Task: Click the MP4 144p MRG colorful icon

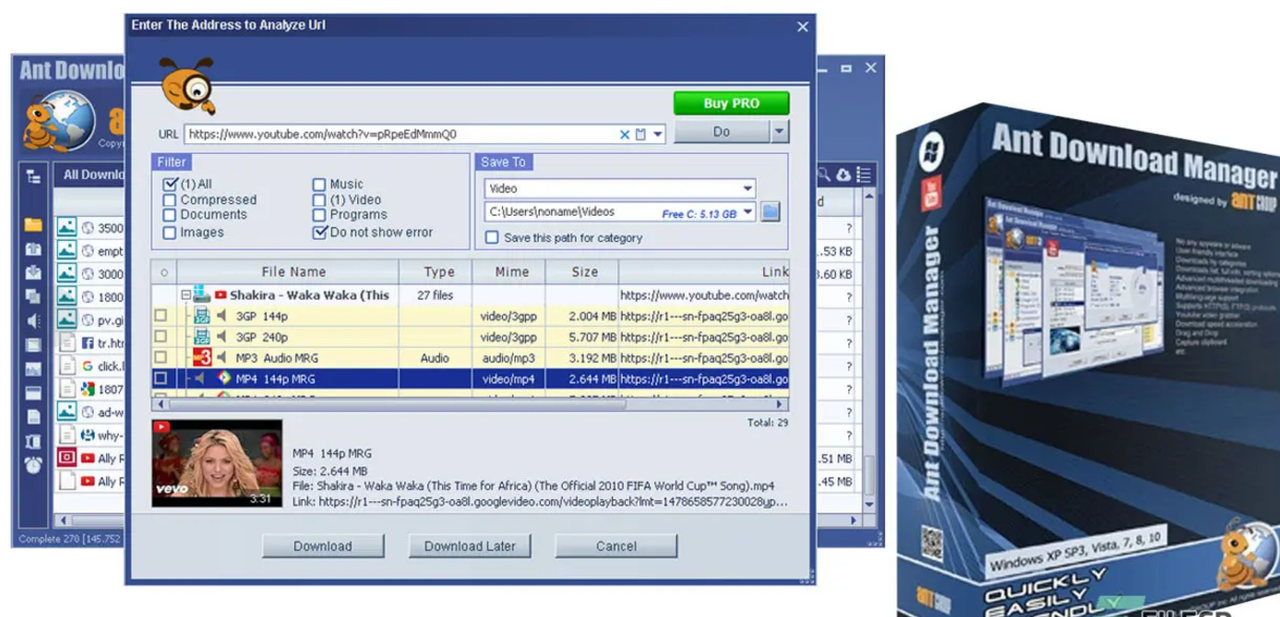Action: click(224, 379)
